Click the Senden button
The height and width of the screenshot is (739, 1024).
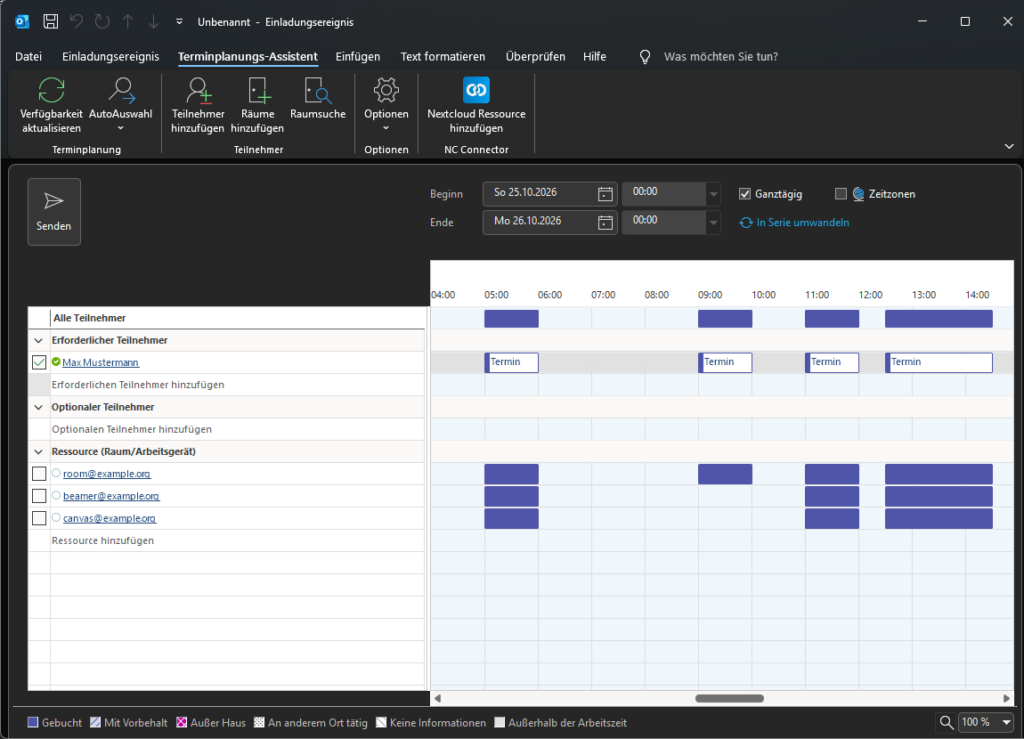pyautogui.click(x=54, y=212)
